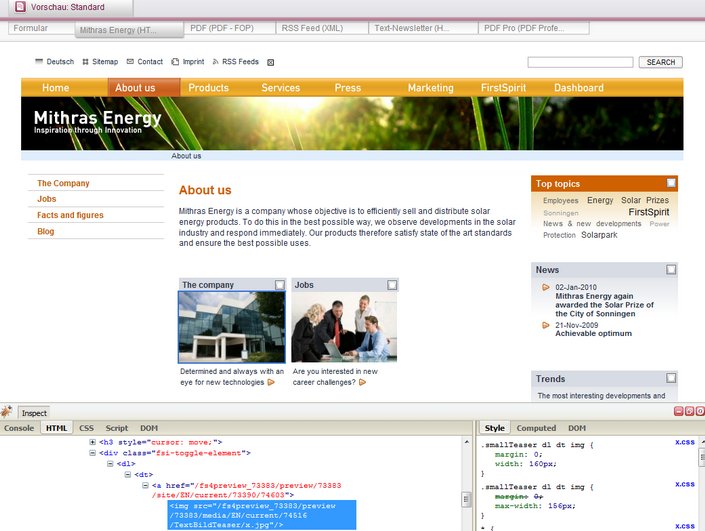The image size is (705, 531).
Task: Click the RSS Feeds signal icon
Action: [215, 62]
